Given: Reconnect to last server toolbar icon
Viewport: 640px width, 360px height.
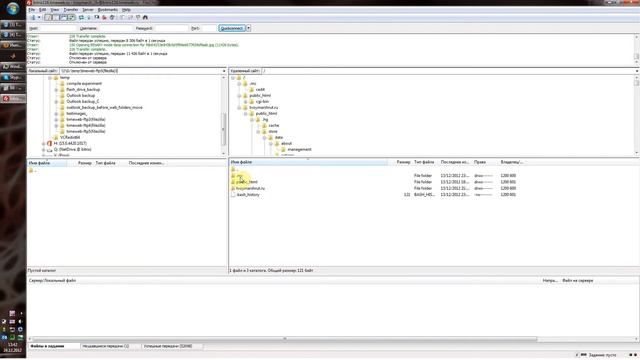Looking at the screenshot, I should pyautogui.click(x=112, y=18).
